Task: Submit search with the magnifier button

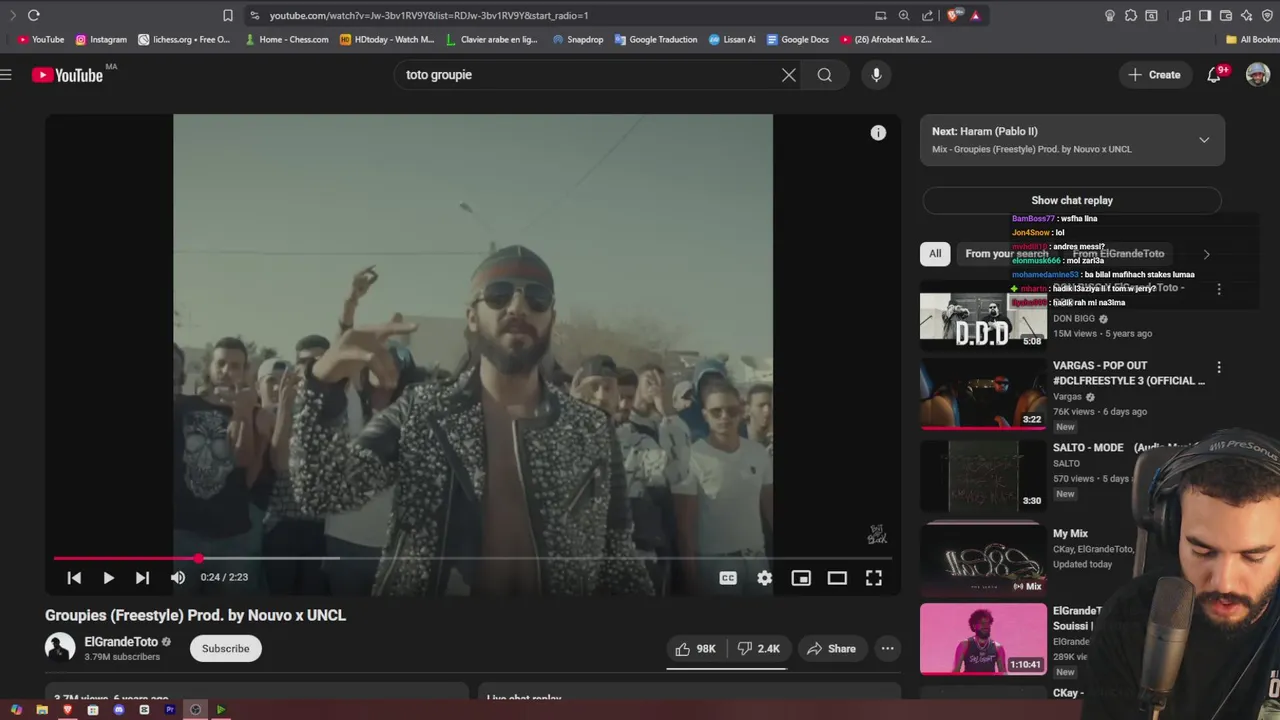Action: (x=824, y=75)
